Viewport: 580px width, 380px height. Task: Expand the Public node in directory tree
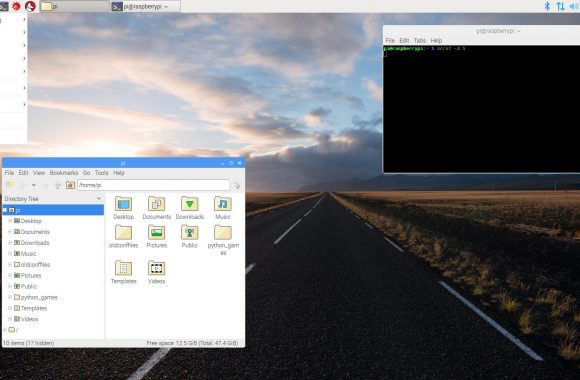[x=10, y=286]
